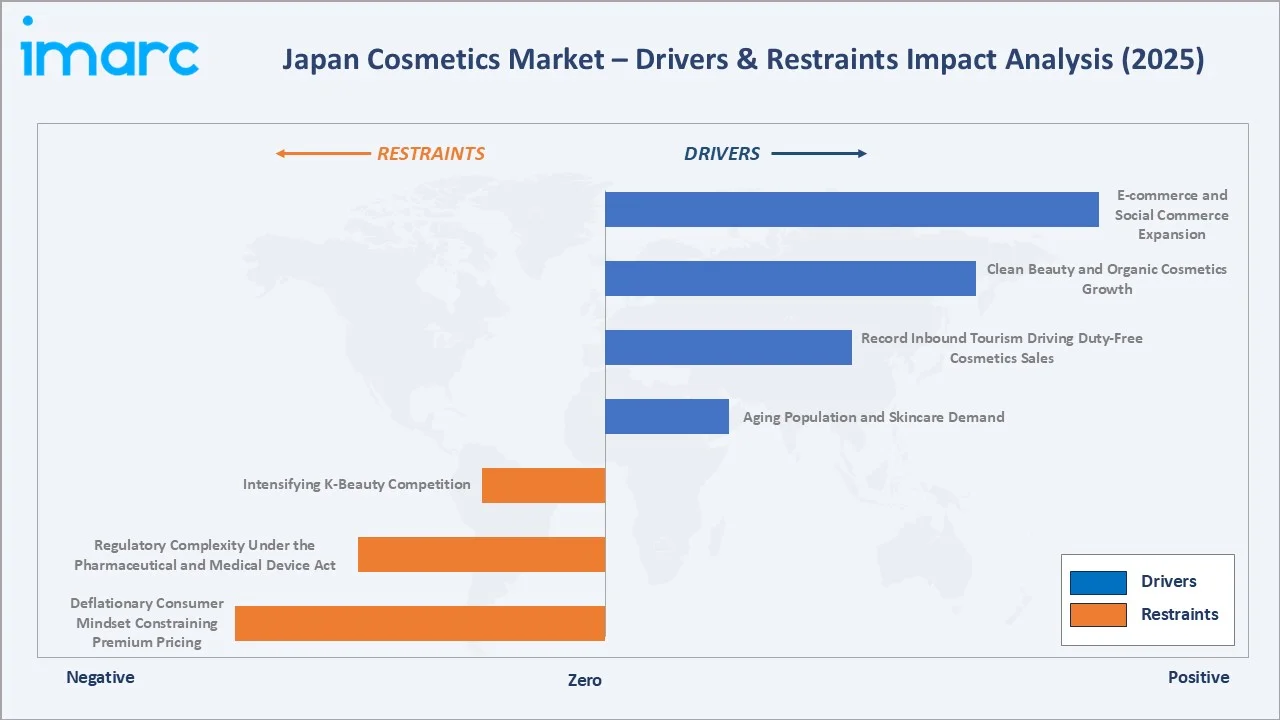
Task: Click the RESTRAINTS heading label
Action: (431, 154)
